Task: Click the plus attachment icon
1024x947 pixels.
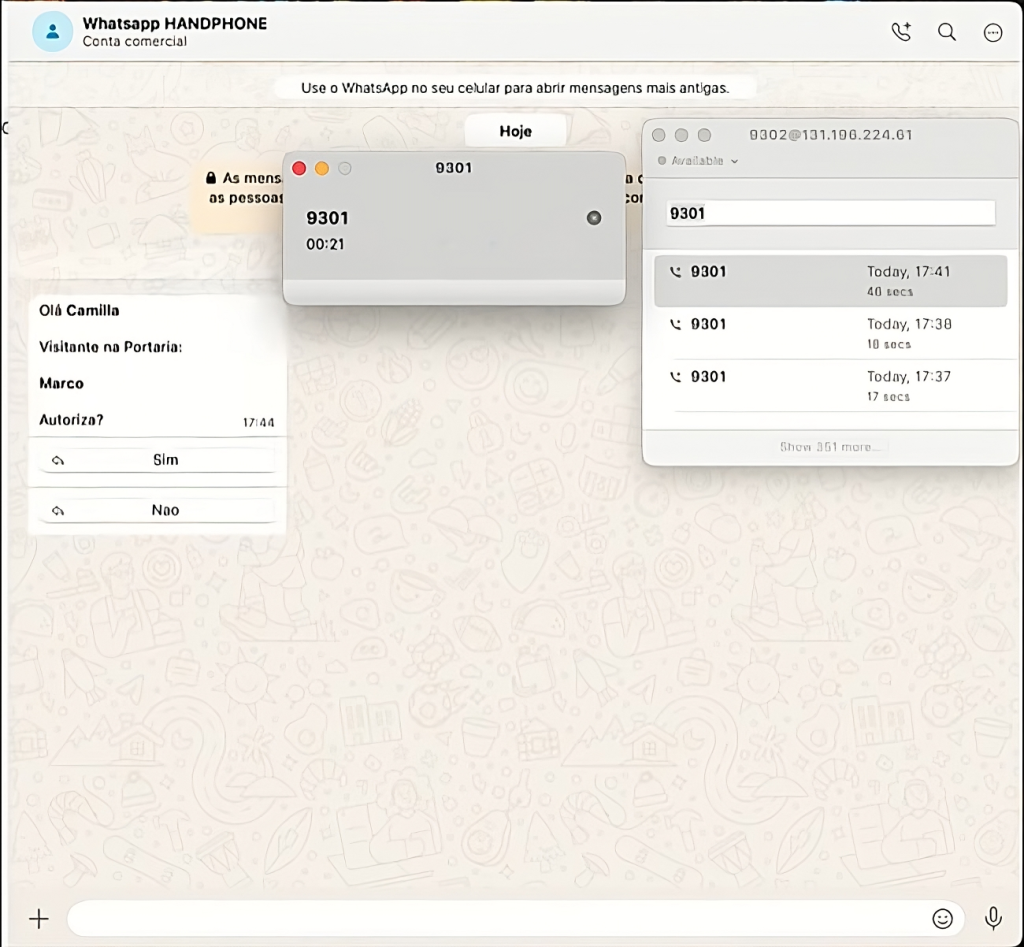Action: (39, 919)
